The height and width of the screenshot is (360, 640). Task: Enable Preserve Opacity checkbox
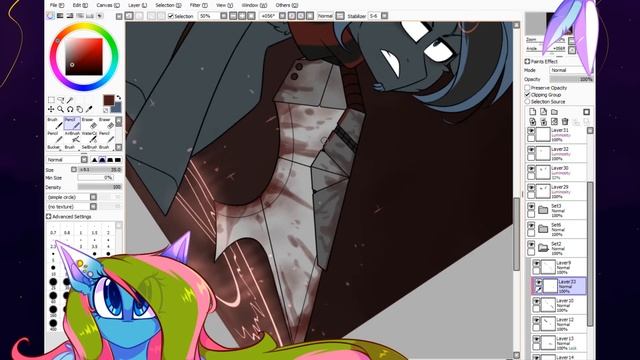click(x=527, y=88)
